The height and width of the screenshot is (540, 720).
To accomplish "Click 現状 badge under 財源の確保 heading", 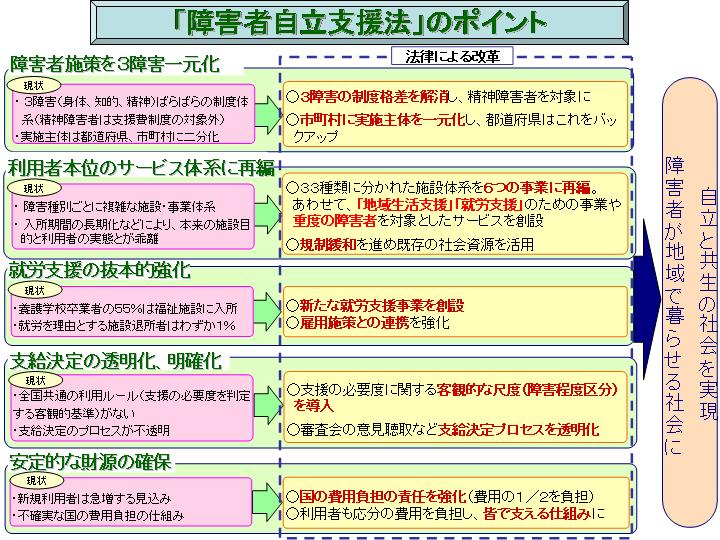I will (x=37, y=480).
